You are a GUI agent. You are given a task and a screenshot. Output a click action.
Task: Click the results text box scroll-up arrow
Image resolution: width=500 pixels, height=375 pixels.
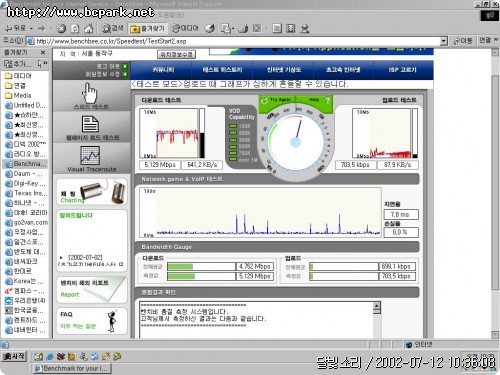click(x=377, y=306)
